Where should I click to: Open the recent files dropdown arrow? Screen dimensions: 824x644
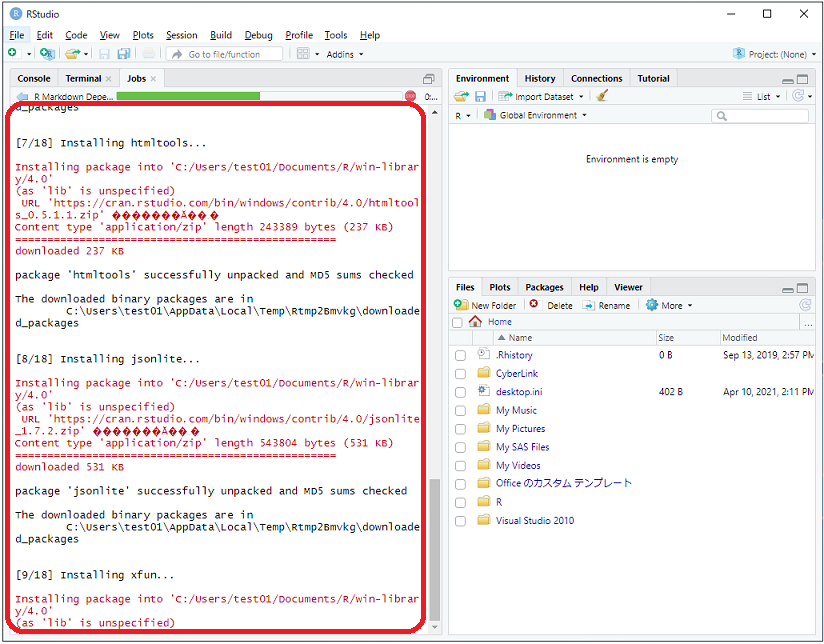[x=86, y=54]
